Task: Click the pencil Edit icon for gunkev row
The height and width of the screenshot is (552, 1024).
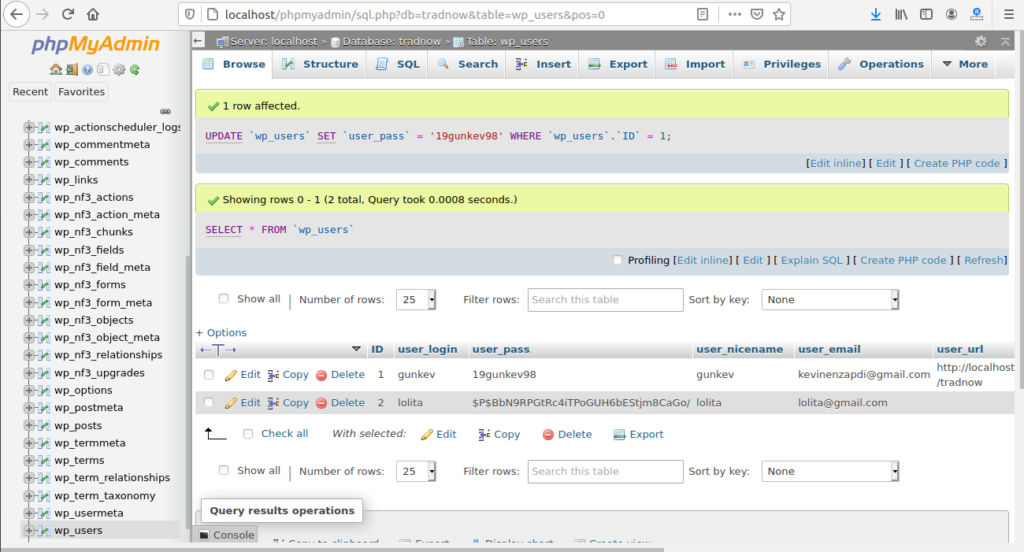Action: point(231,375)
